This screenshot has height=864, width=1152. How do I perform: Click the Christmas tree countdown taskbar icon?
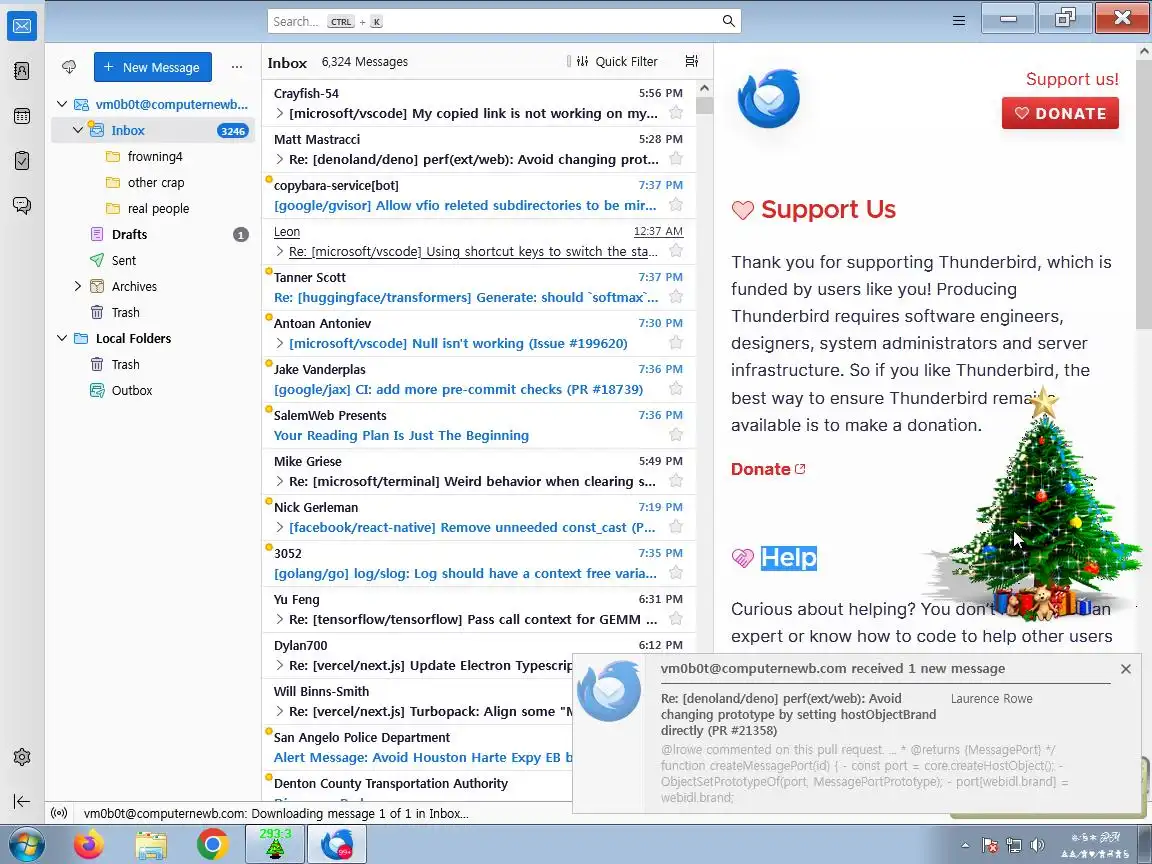click(275, 844)
